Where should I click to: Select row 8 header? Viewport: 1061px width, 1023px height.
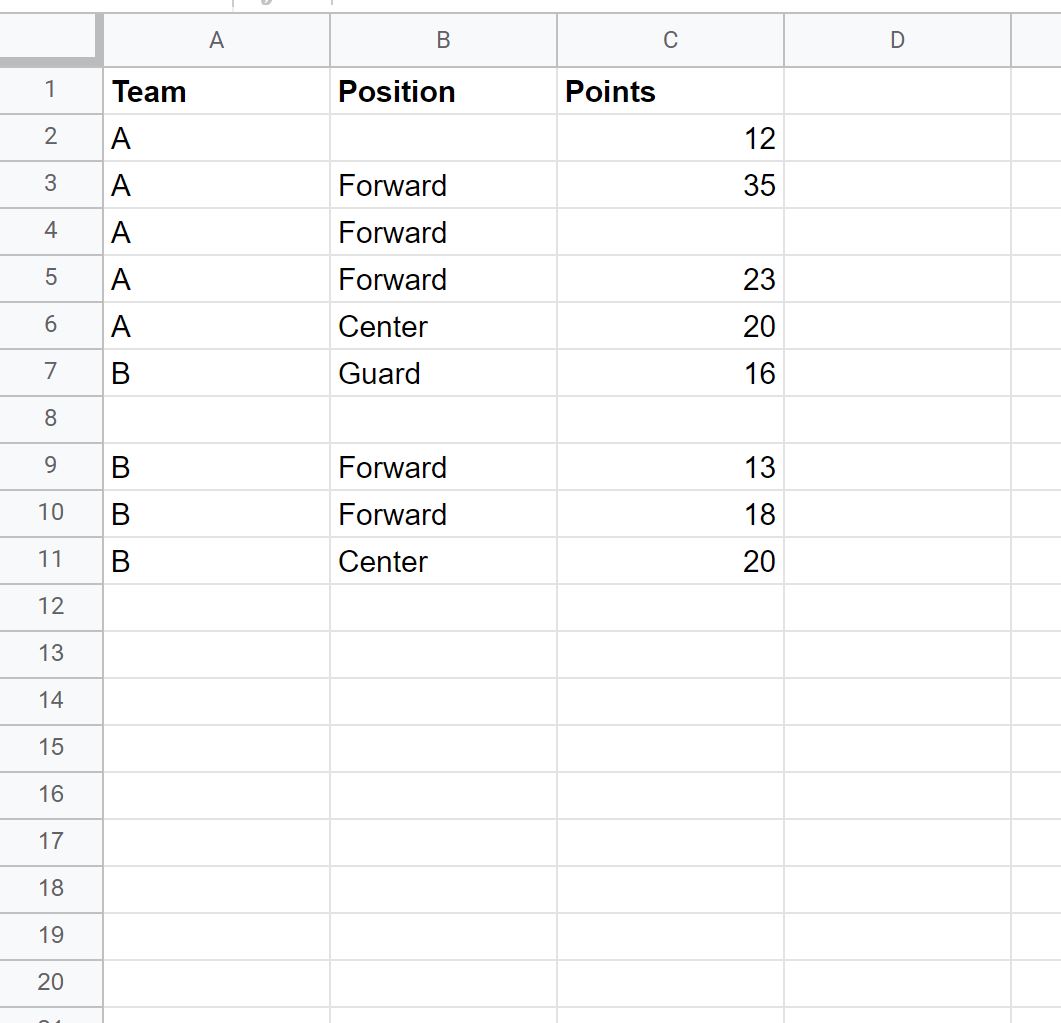[51, 419]
